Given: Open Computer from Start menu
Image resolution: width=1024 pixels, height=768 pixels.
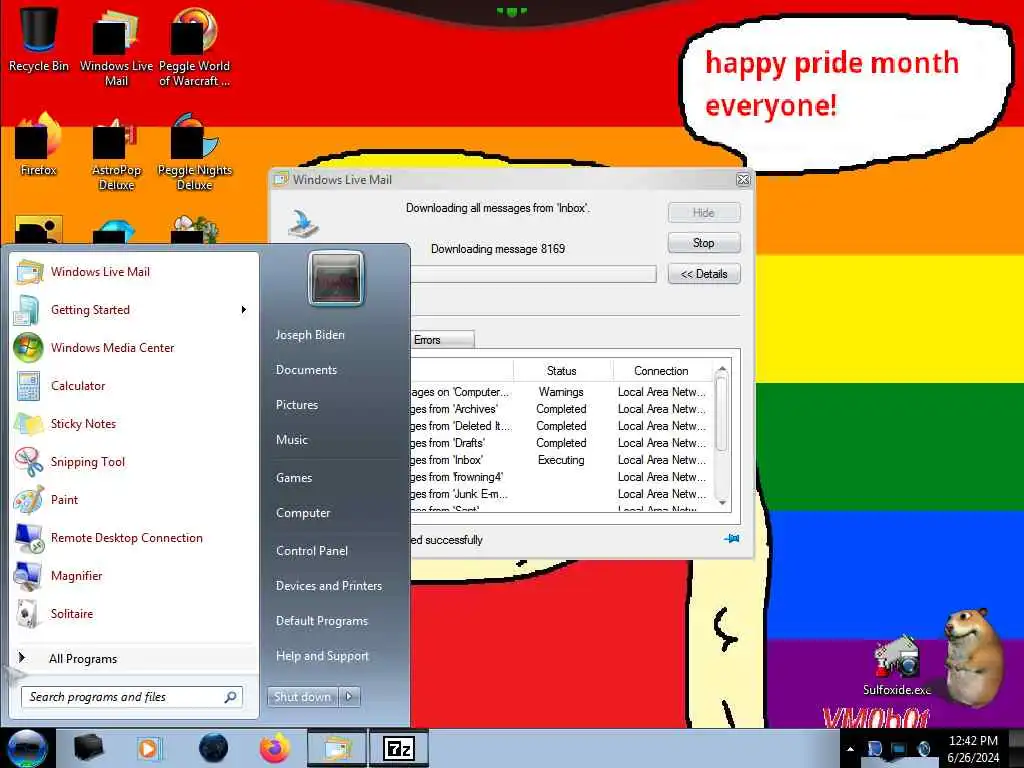Looking at the screenshot, I should [303, 513].
